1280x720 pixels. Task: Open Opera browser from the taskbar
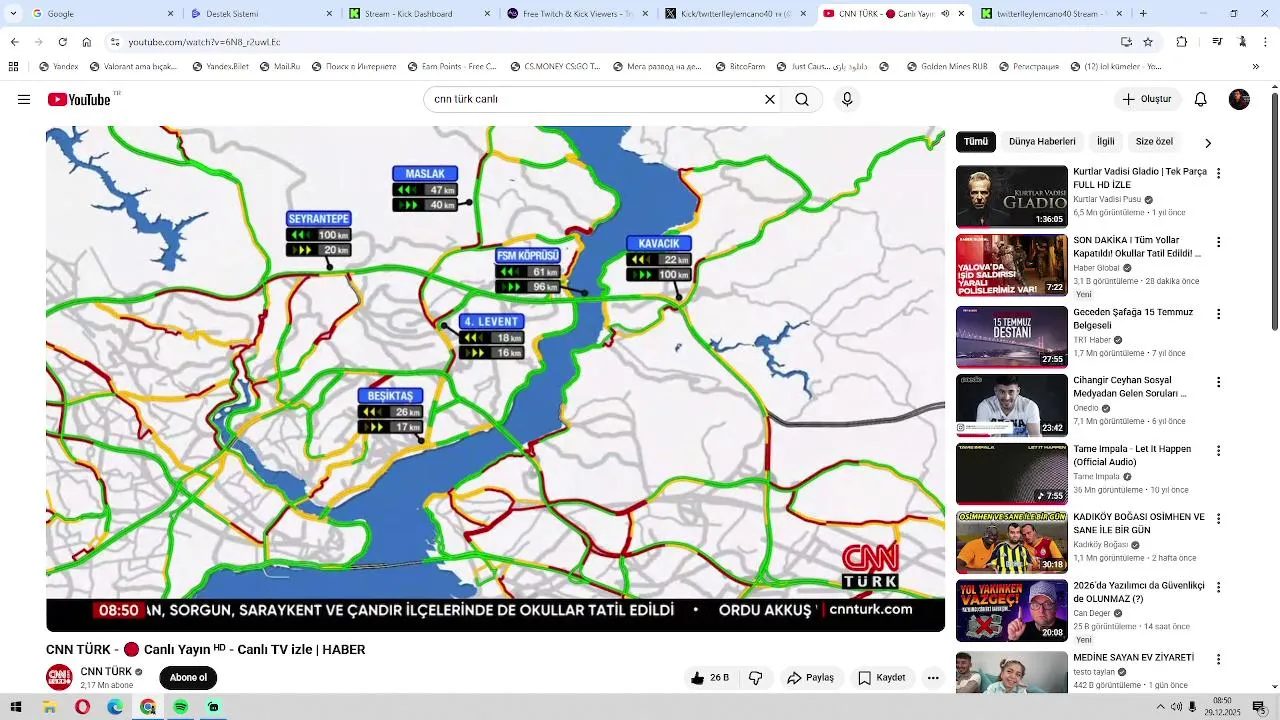coord(82,707)
